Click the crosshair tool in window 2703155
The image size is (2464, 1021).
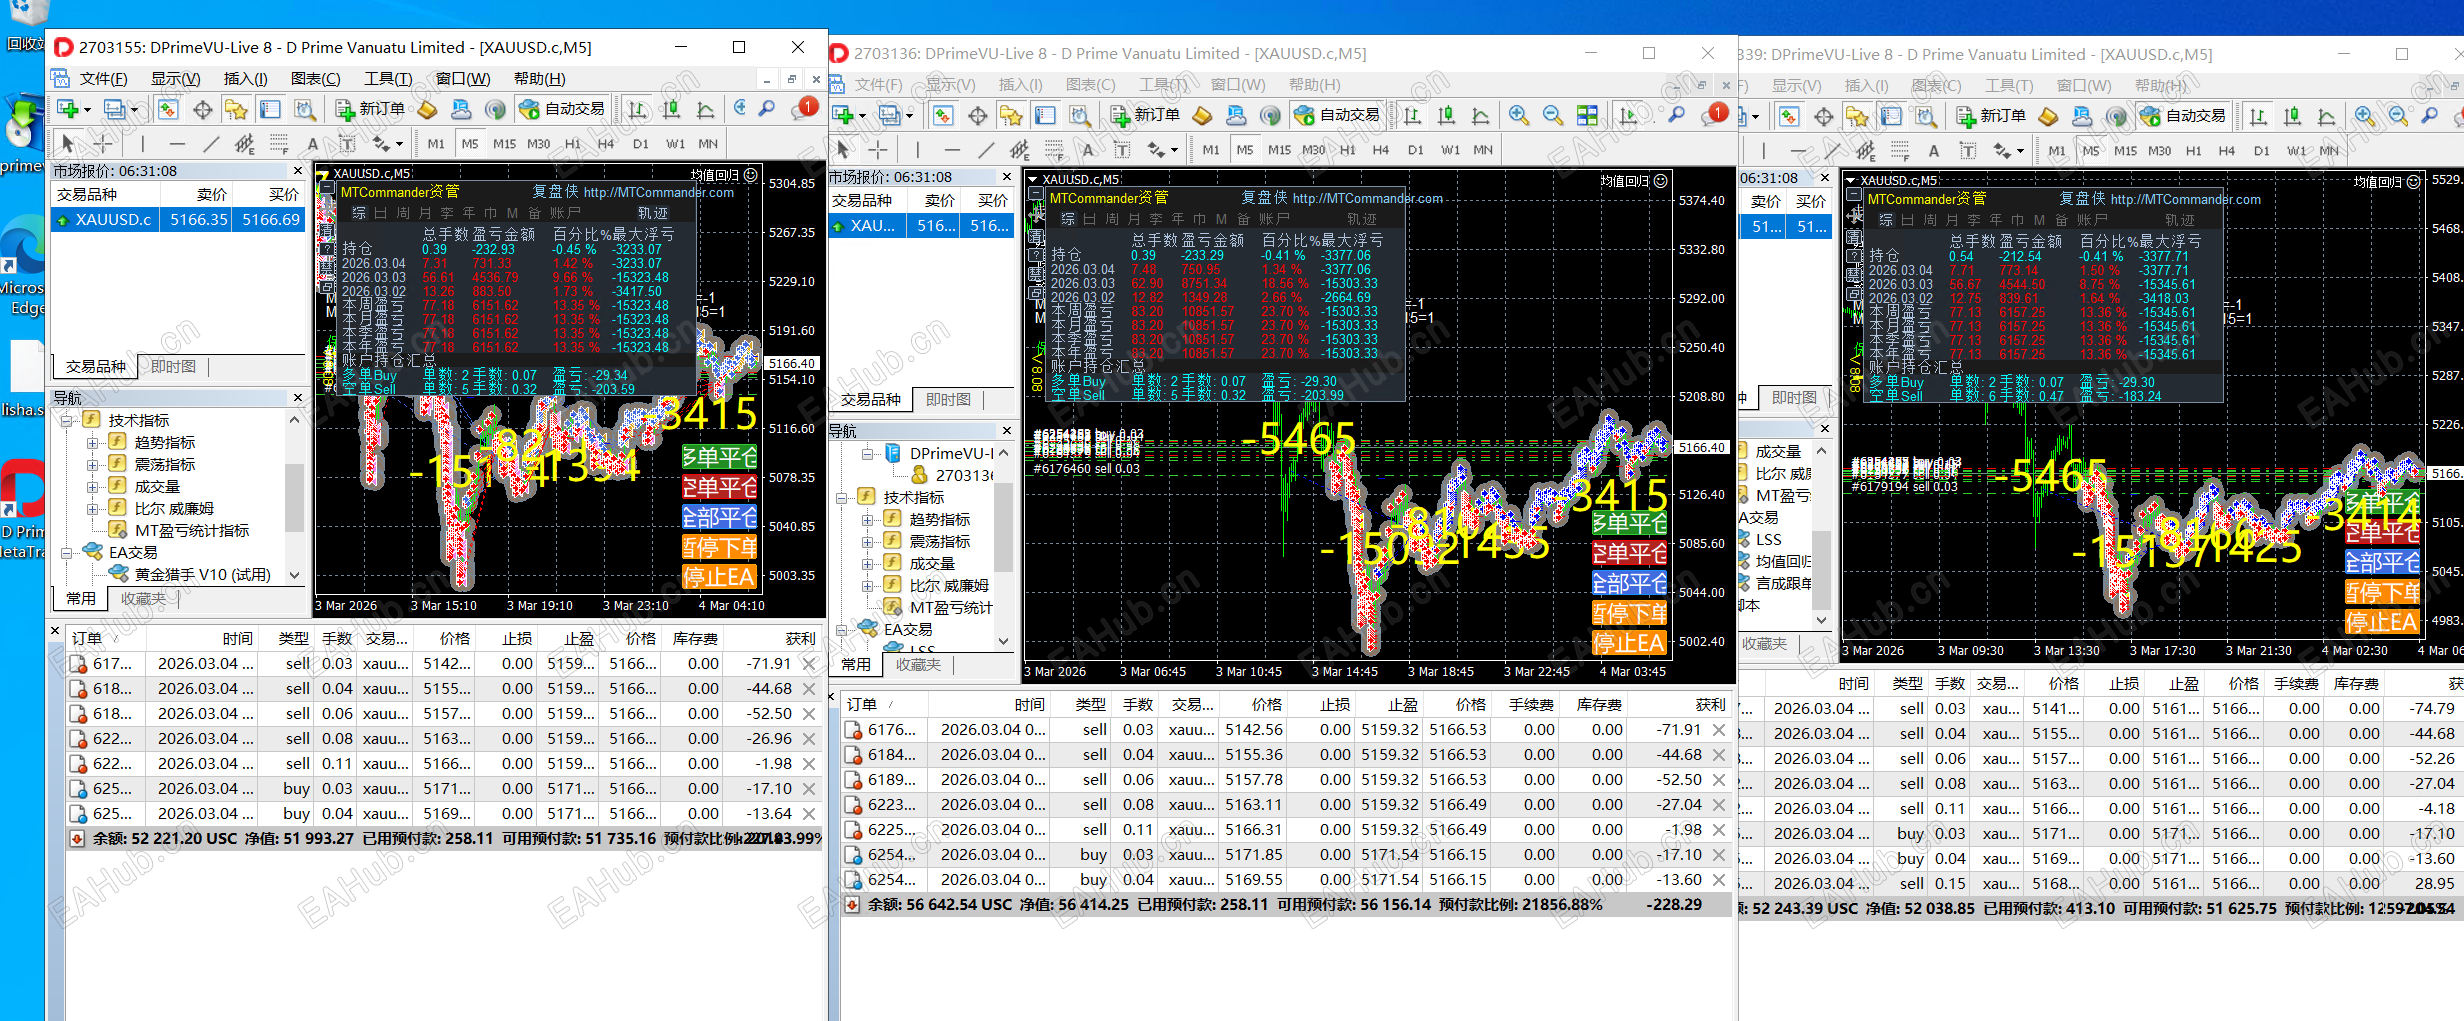click(x=102, y=144)
